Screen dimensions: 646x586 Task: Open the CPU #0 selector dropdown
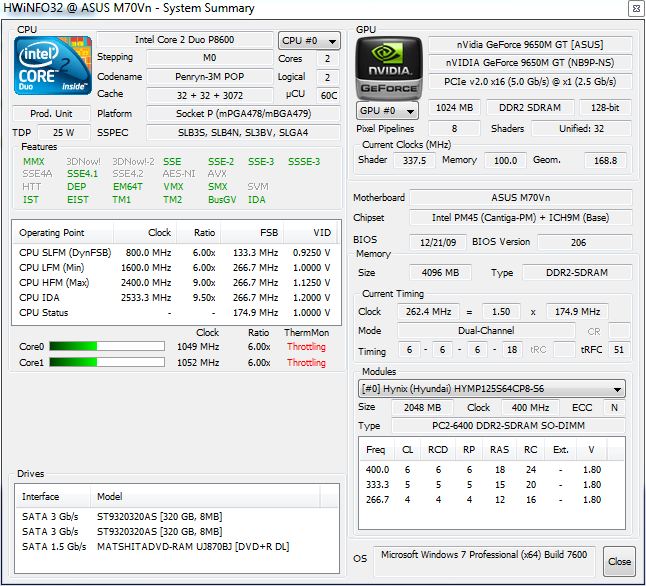[x=309, y=41]
